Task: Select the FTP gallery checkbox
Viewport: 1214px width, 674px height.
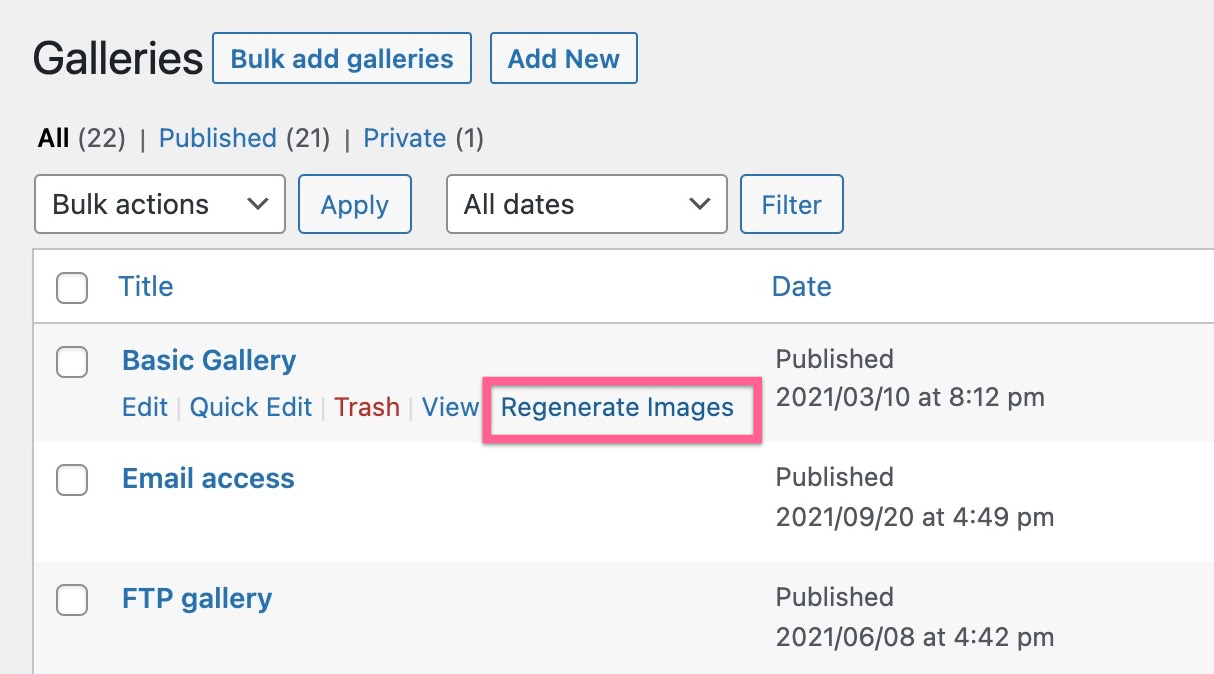Action: coord(72,600)
